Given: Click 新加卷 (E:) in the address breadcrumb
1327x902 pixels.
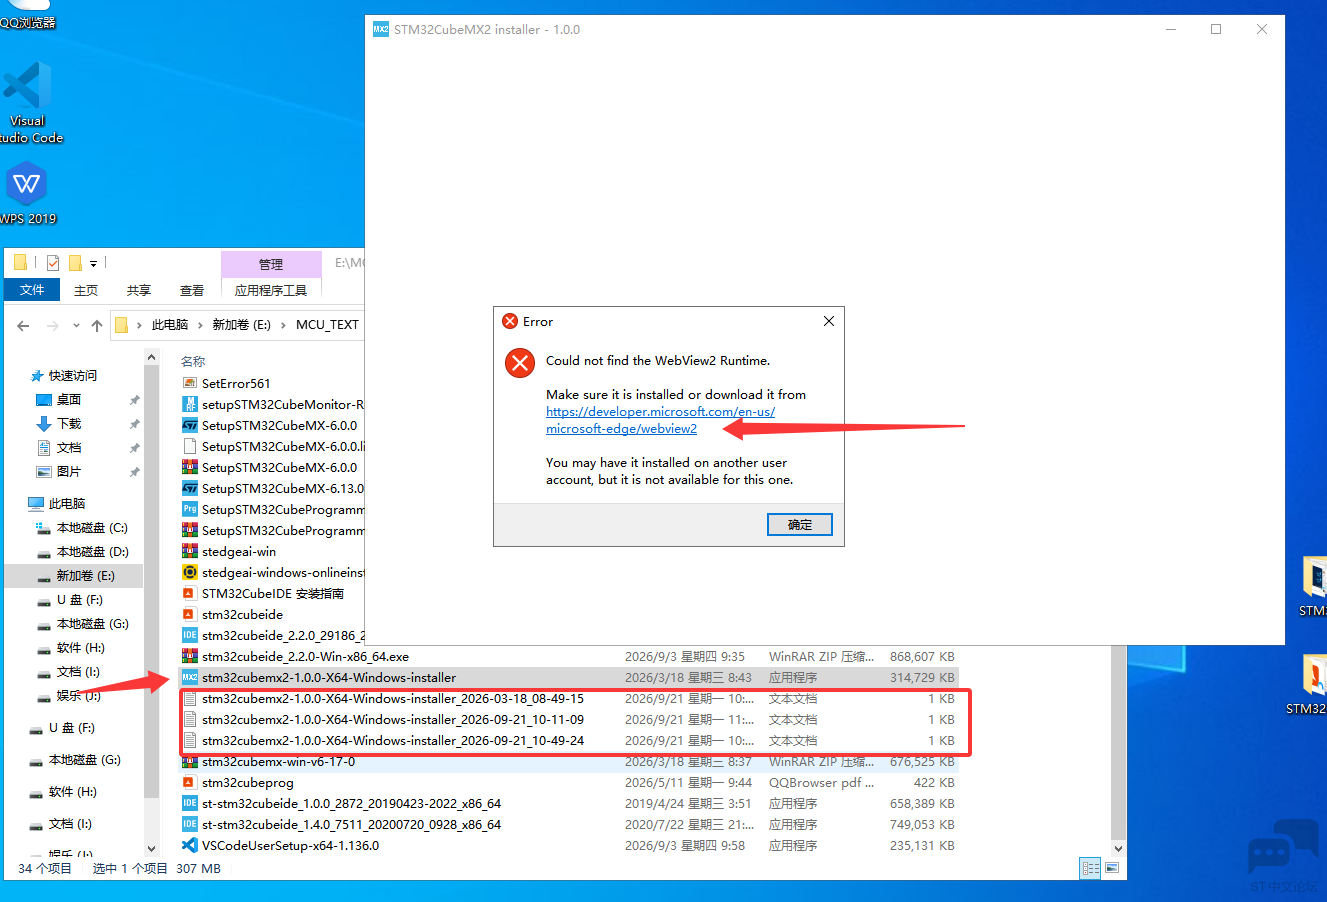Looking at the screenshot, I should point(242,325).
